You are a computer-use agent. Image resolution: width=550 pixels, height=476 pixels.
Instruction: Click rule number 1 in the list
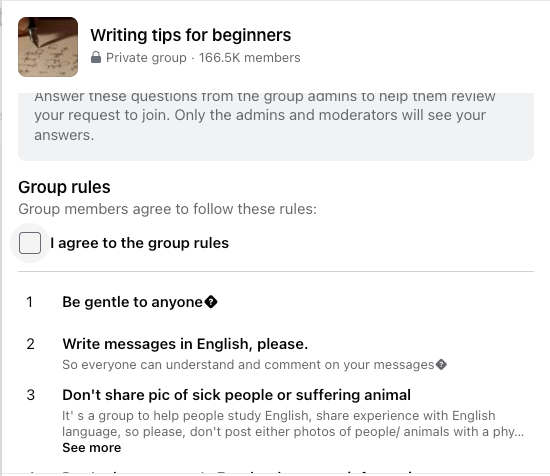30,302
